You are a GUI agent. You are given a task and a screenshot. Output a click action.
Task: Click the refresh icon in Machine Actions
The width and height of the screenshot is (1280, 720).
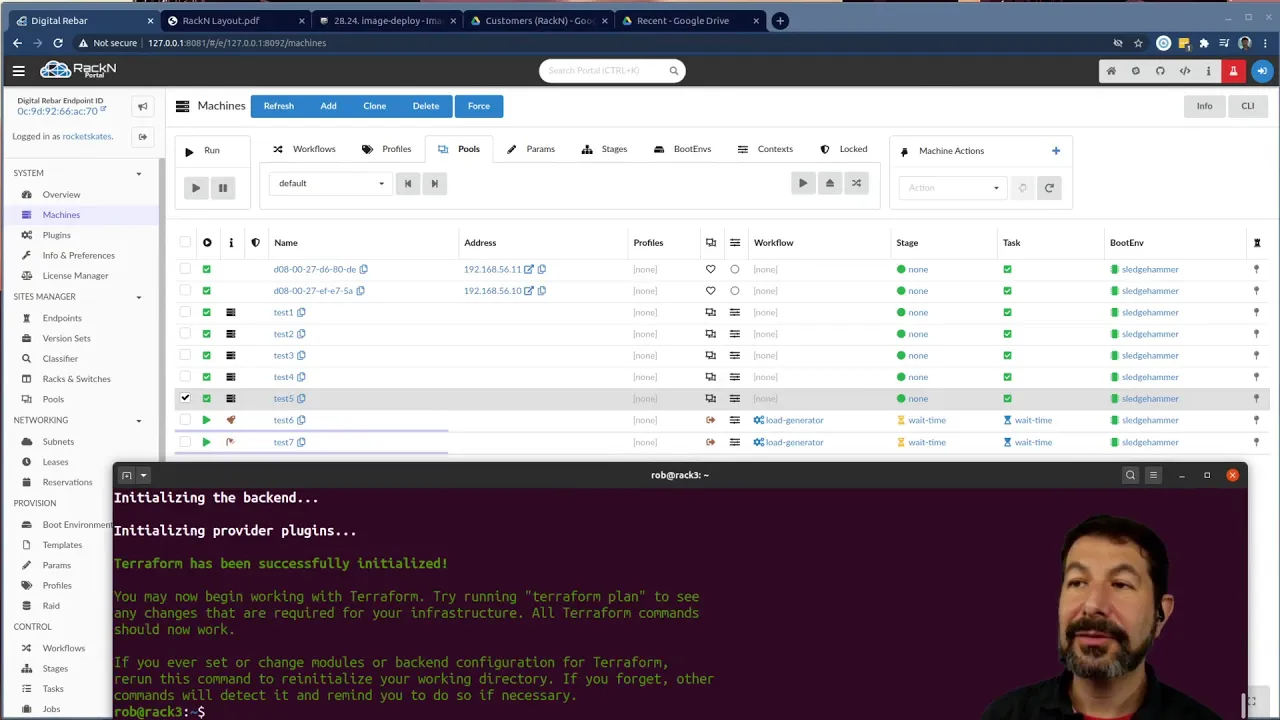pos(1049,188)
